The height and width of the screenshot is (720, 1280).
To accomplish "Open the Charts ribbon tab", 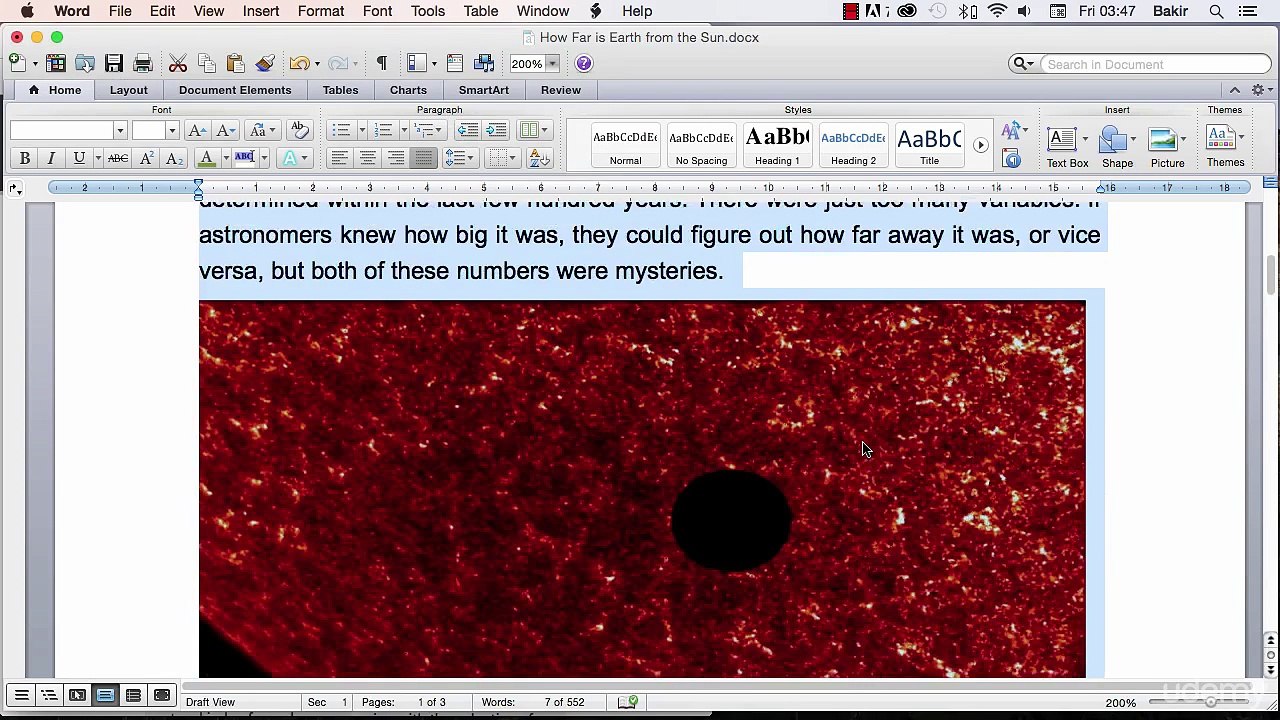I will coord(408,90).
